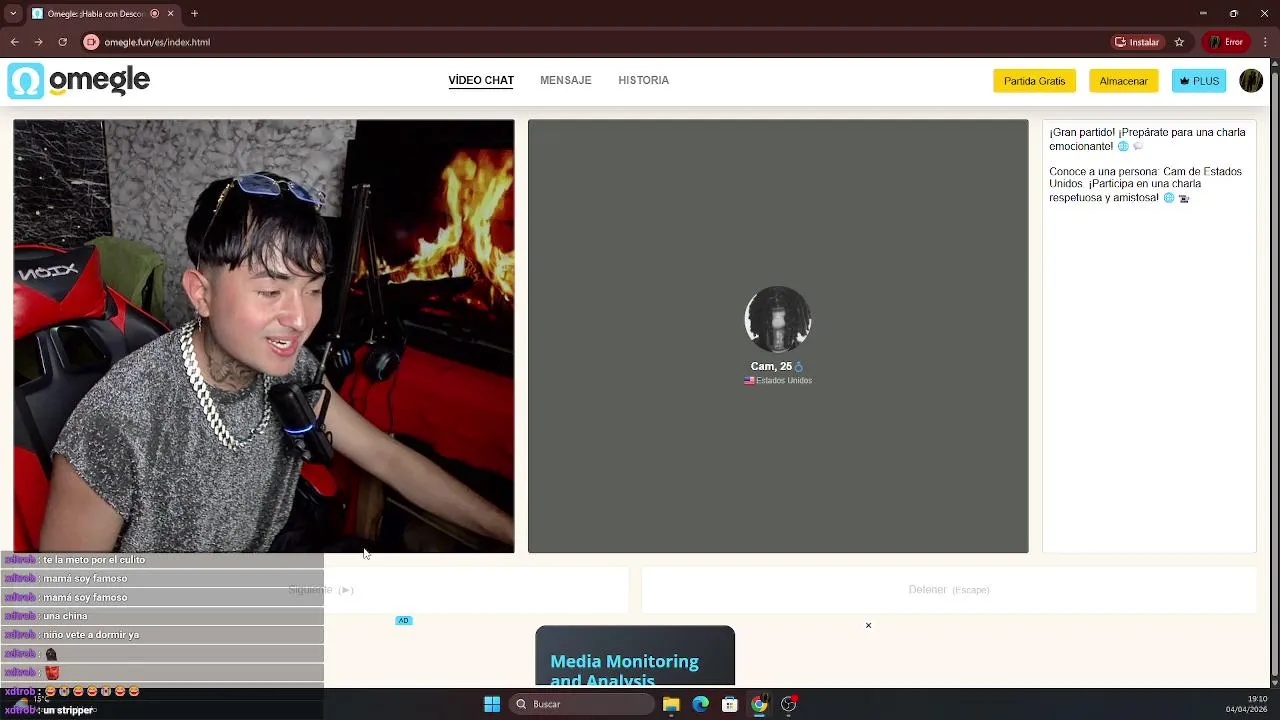Click the camera site-info icon in address bar
Image resolution: width=1280 pixels, height=720 pixels.
[92, 42]
